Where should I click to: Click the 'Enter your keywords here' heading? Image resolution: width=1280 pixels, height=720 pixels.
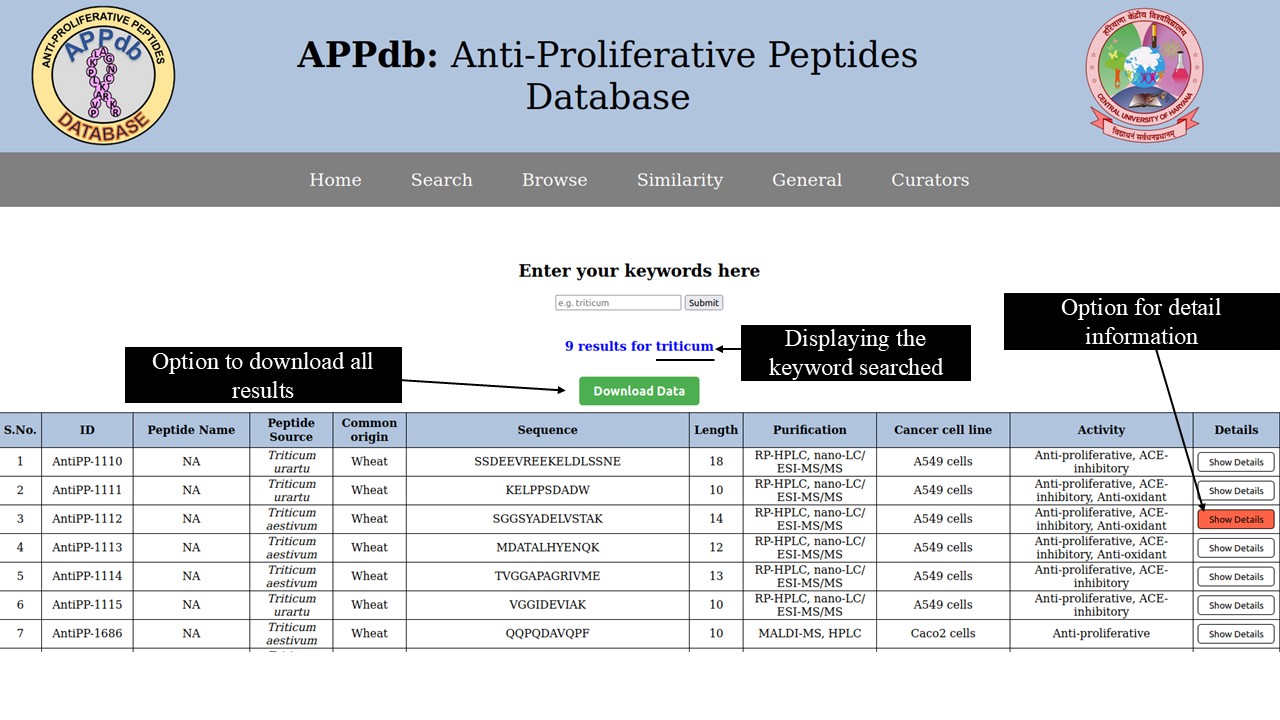coord(639,271)
